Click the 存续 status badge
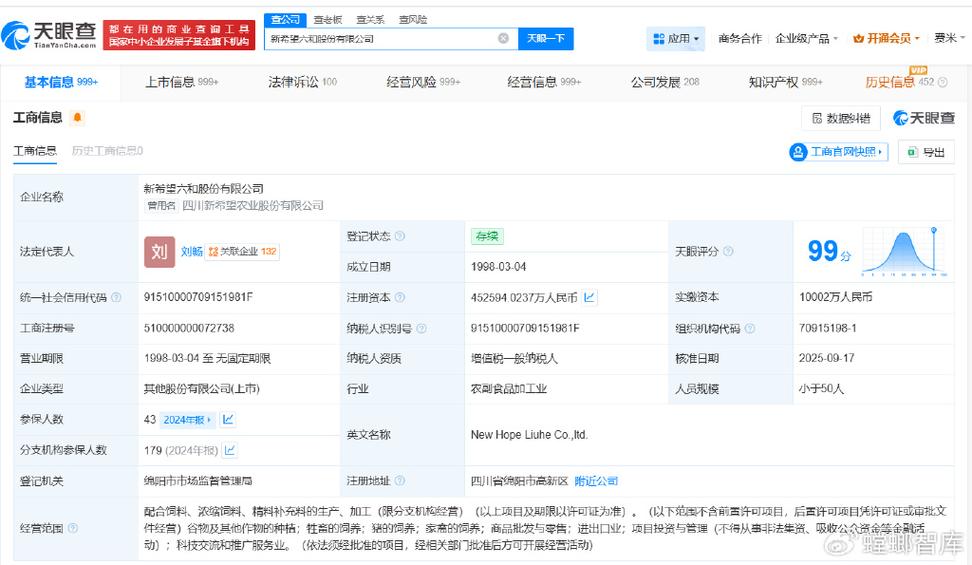The height and width of the screenshot is (565, 972). pyautogui.click(x=487, y=236)
